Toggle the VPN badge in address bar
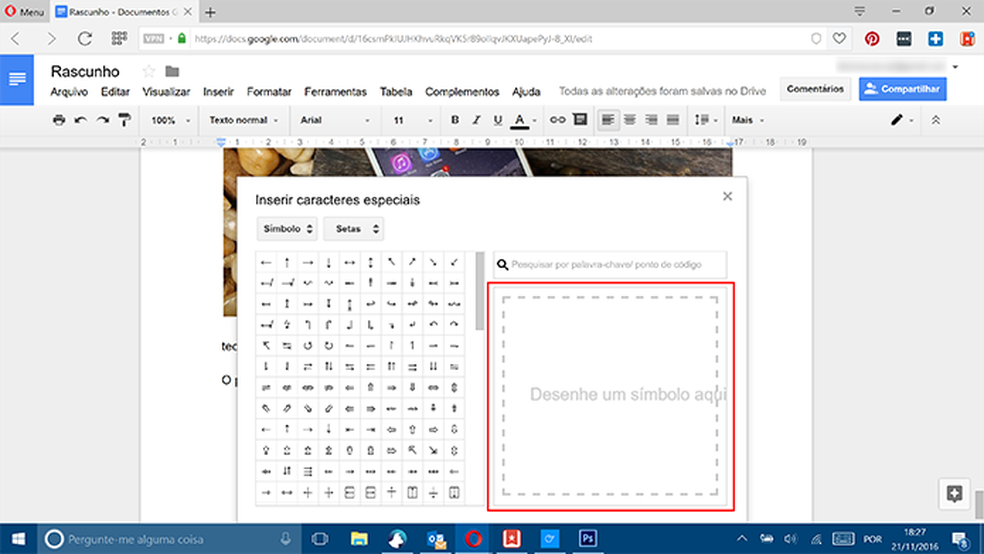This screenshot has width=984, height=554. coord(153,38)
